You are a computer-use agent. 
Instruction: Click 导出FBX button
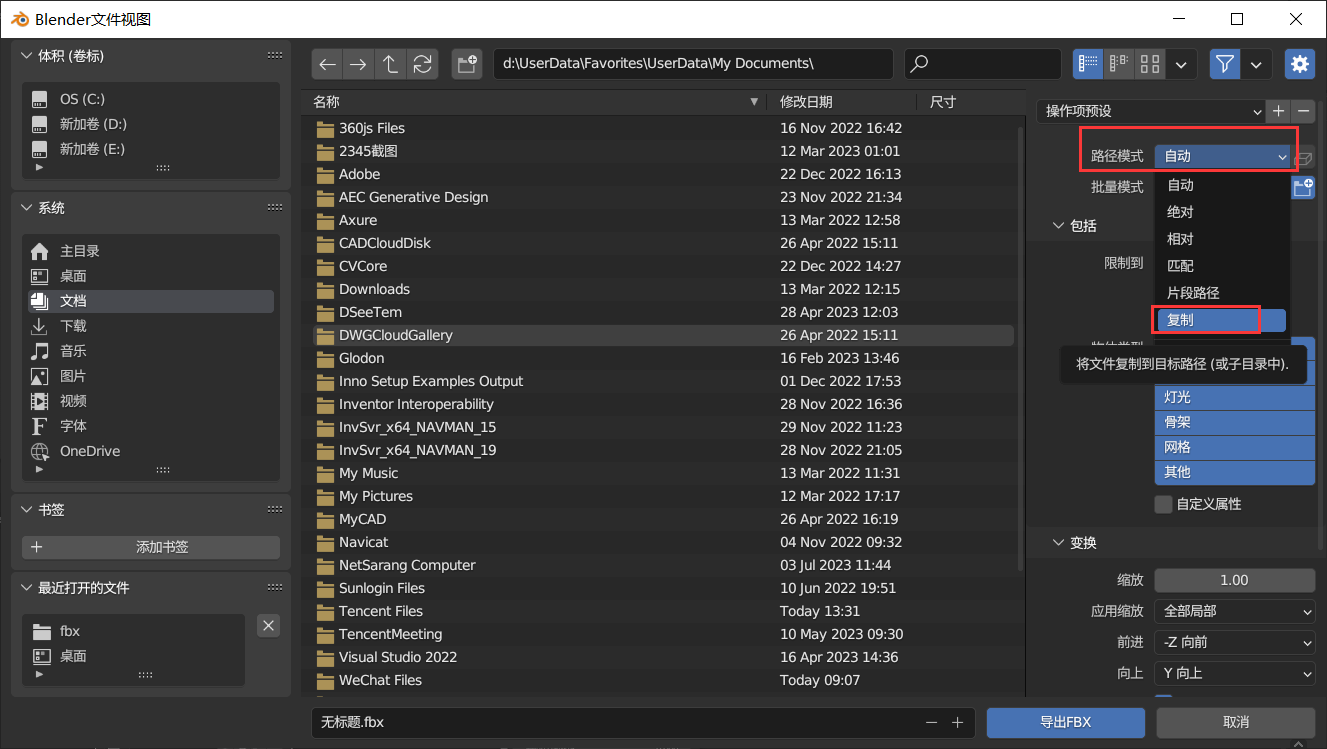coord(1066,722)
